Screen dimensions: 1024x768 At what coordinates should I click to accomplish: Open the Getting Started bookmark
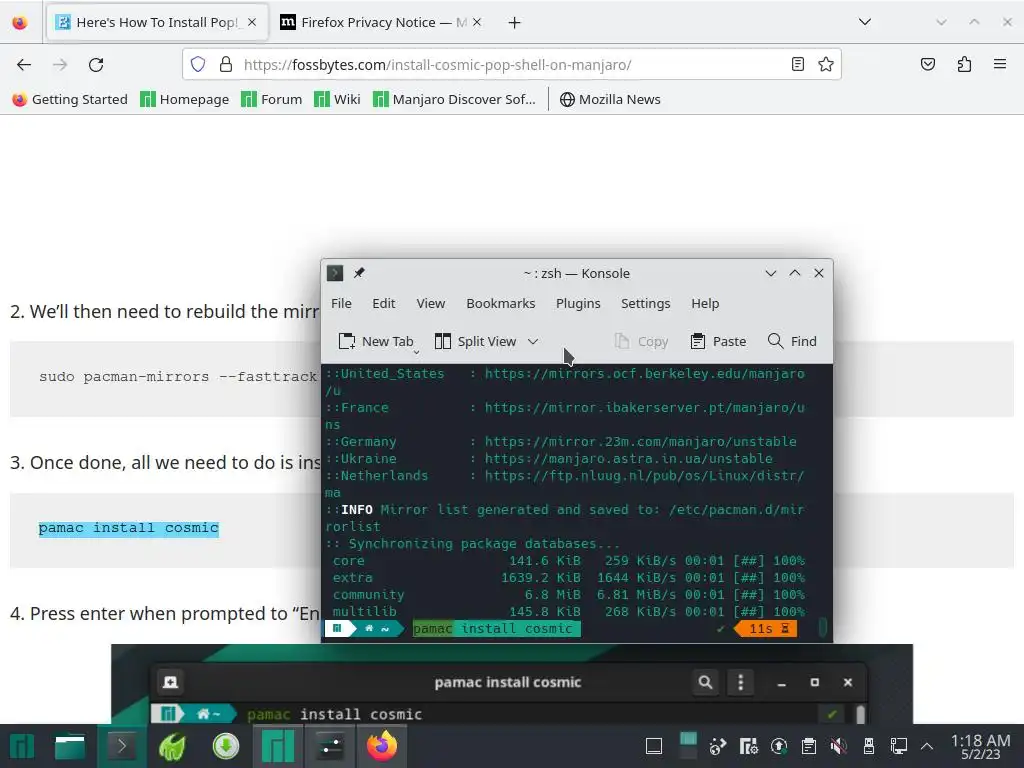tap(70, 99)
